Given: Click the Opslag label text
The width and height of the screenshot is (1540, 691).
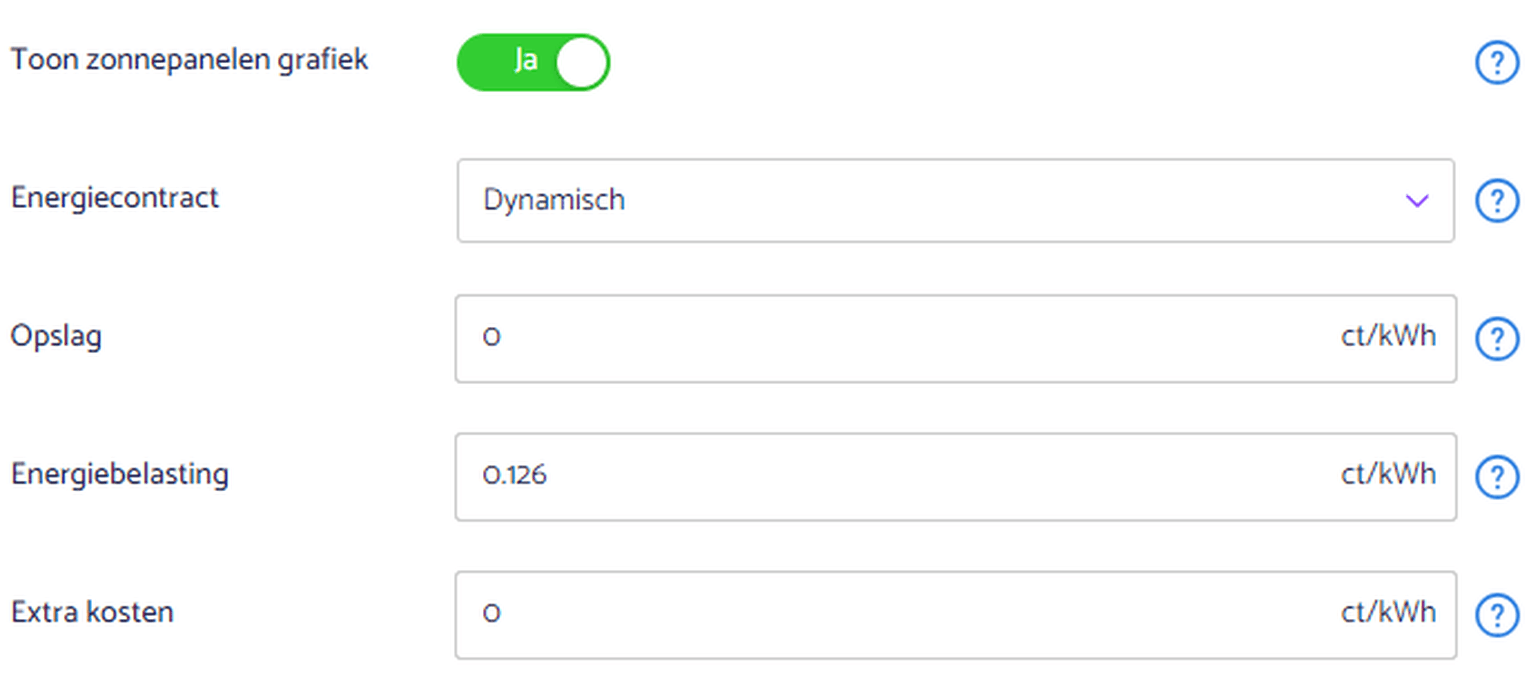Looking at the screenshot, I should pos(56,336).
